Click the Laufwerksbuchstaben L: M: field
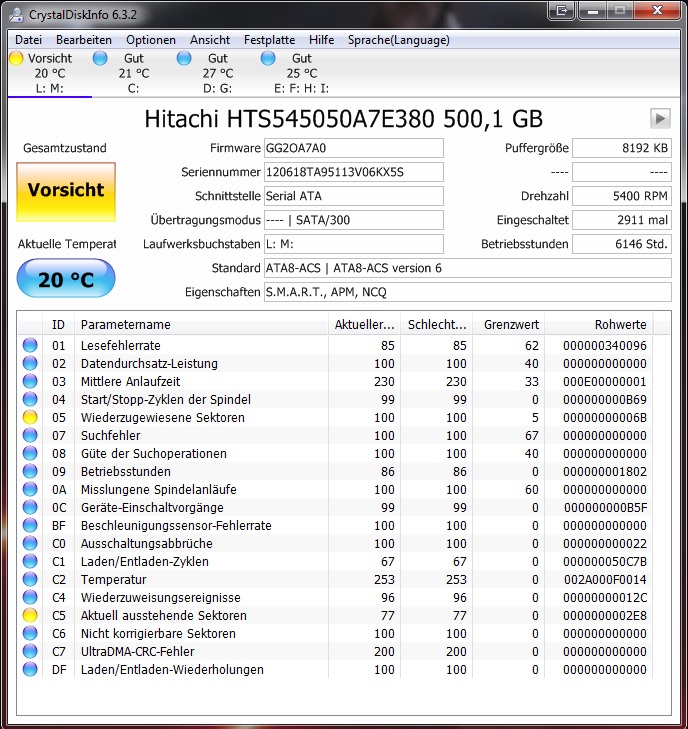This screenshot has height=729, width=688. [x=354, y=244]
